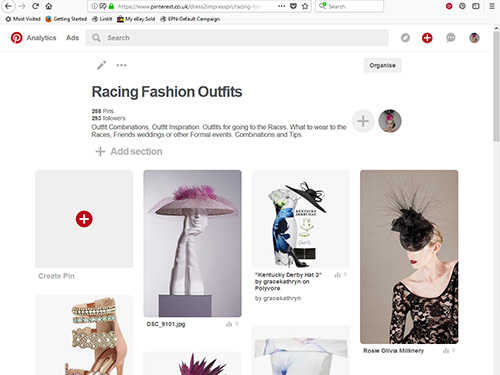The height and width of the screenshot is (375, 500).
Task: Invite collaborator with the grey plus circle
Action: [x=363, y=121]
